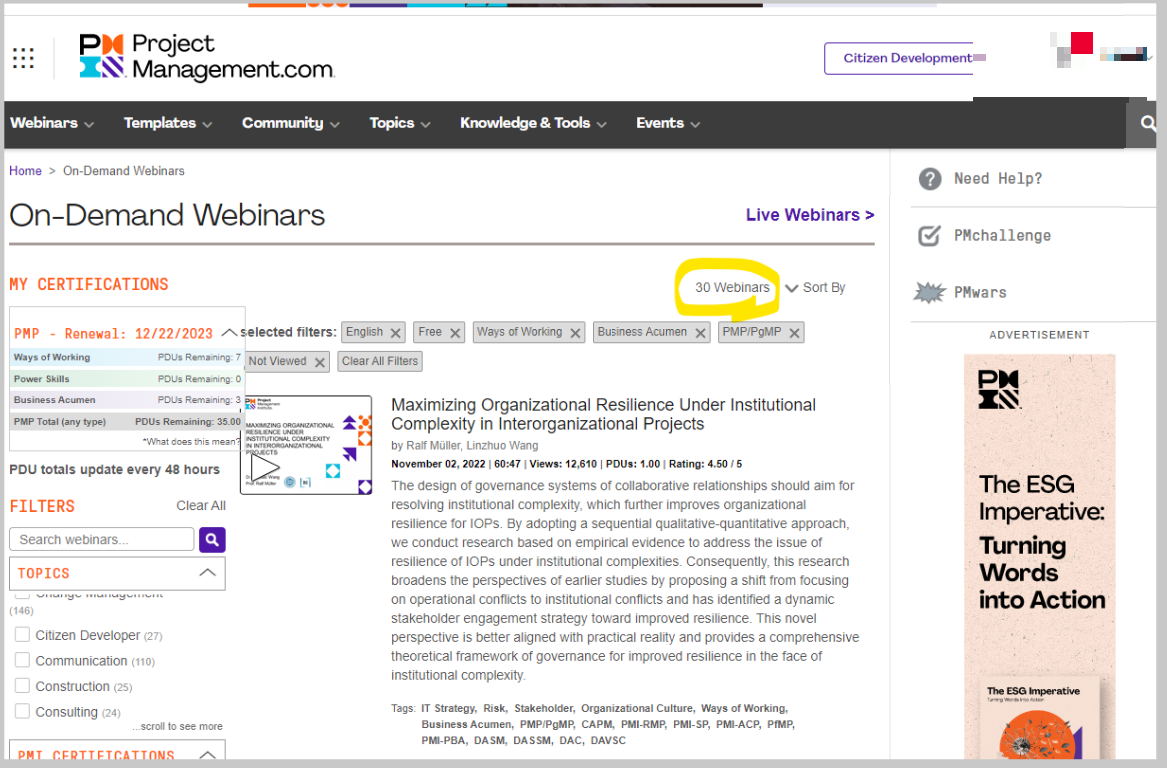Click the 30 Webinars count

732,287
